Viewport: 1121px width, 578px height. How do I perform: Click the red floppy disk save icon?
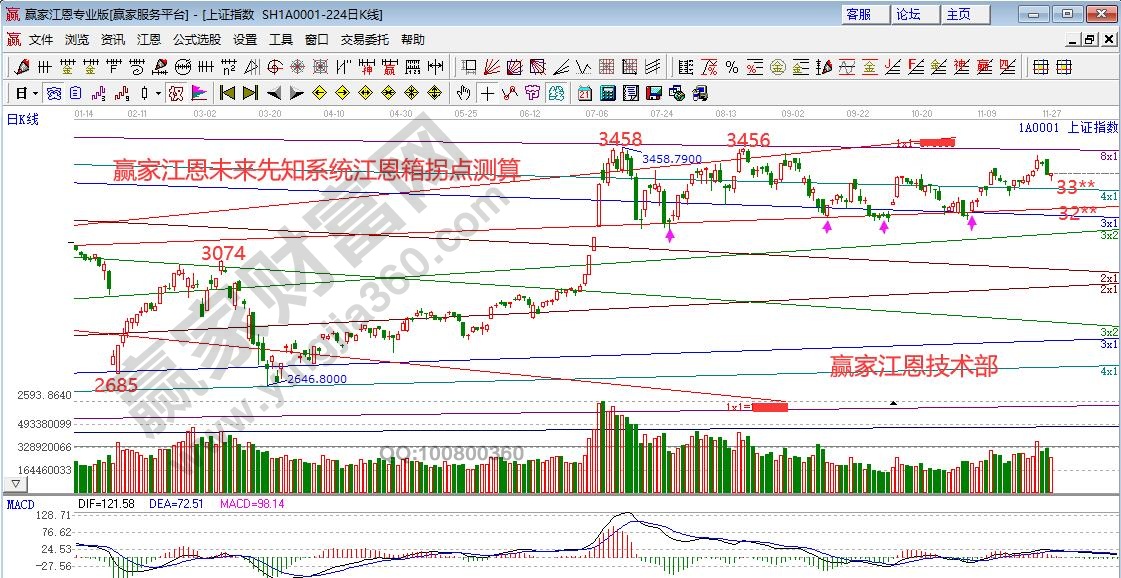653,93
